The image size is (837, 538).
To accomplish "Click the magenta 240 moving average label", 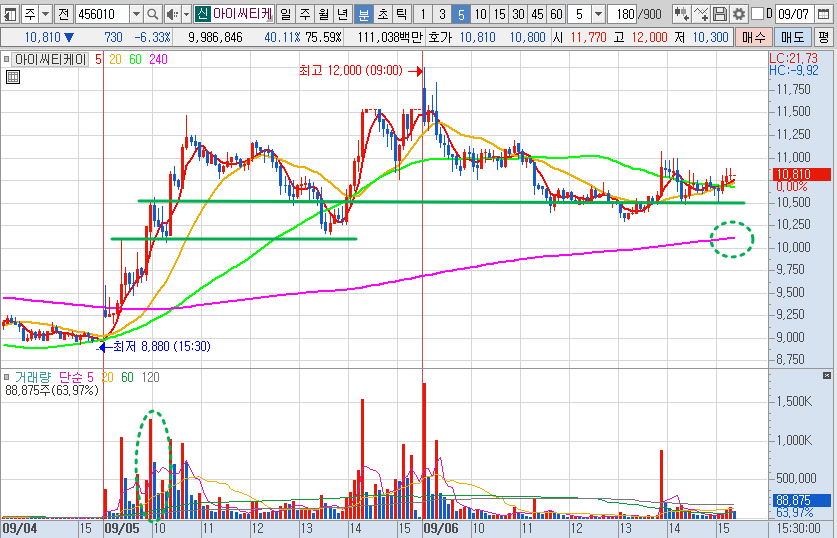I will (x=159, y=59).
